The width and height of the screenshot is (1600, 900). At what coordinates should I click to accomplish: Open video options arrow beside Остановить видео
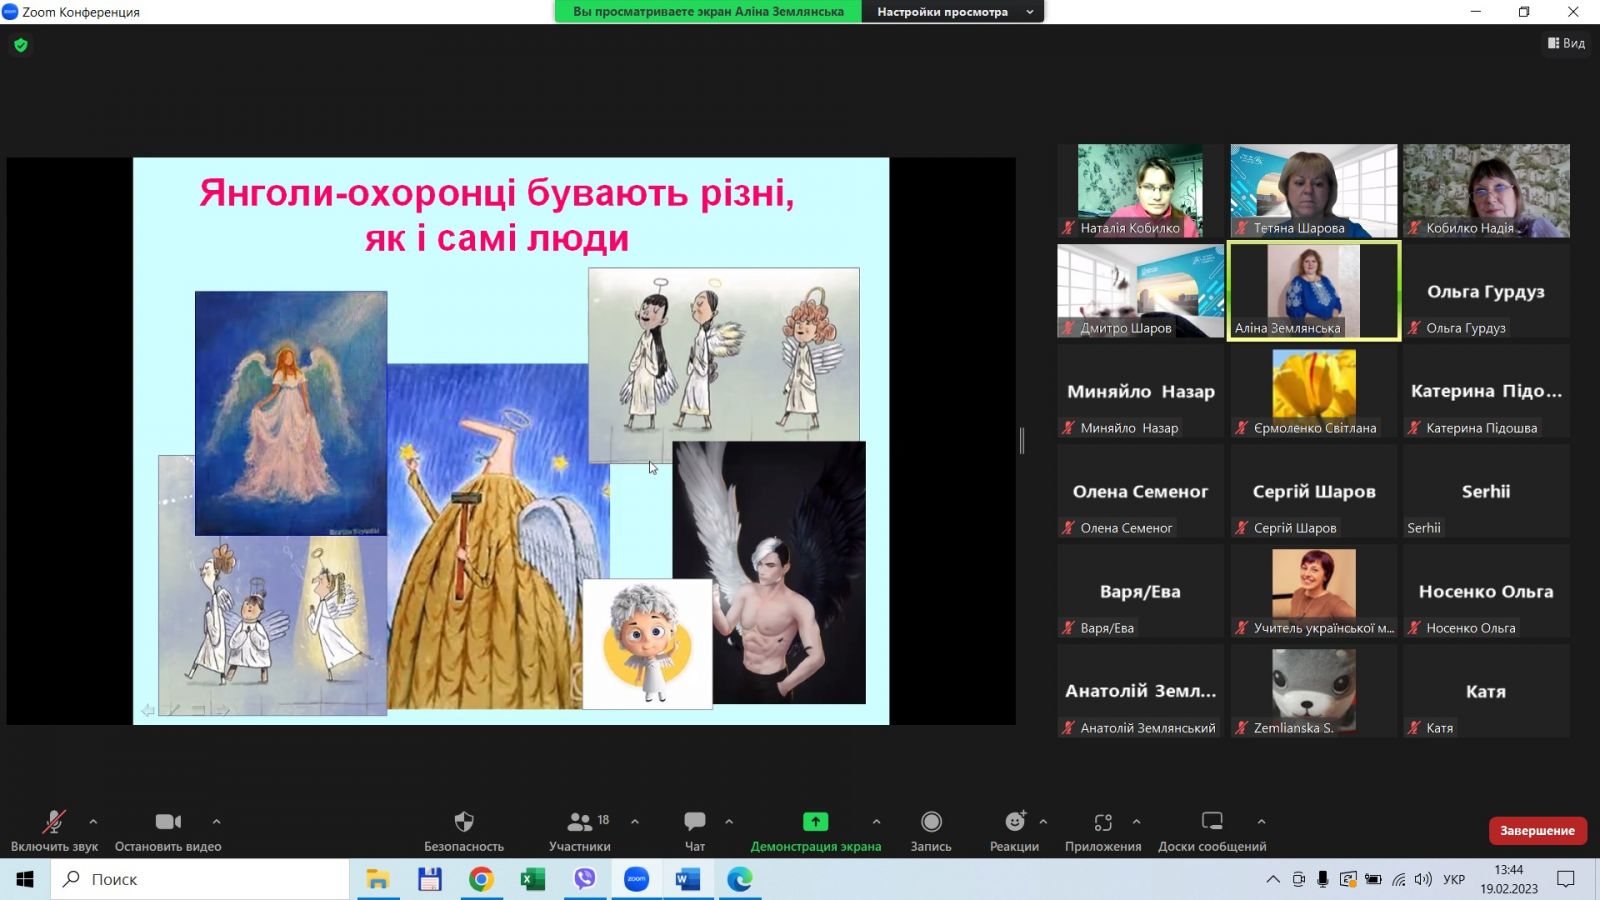click(216, 822)
